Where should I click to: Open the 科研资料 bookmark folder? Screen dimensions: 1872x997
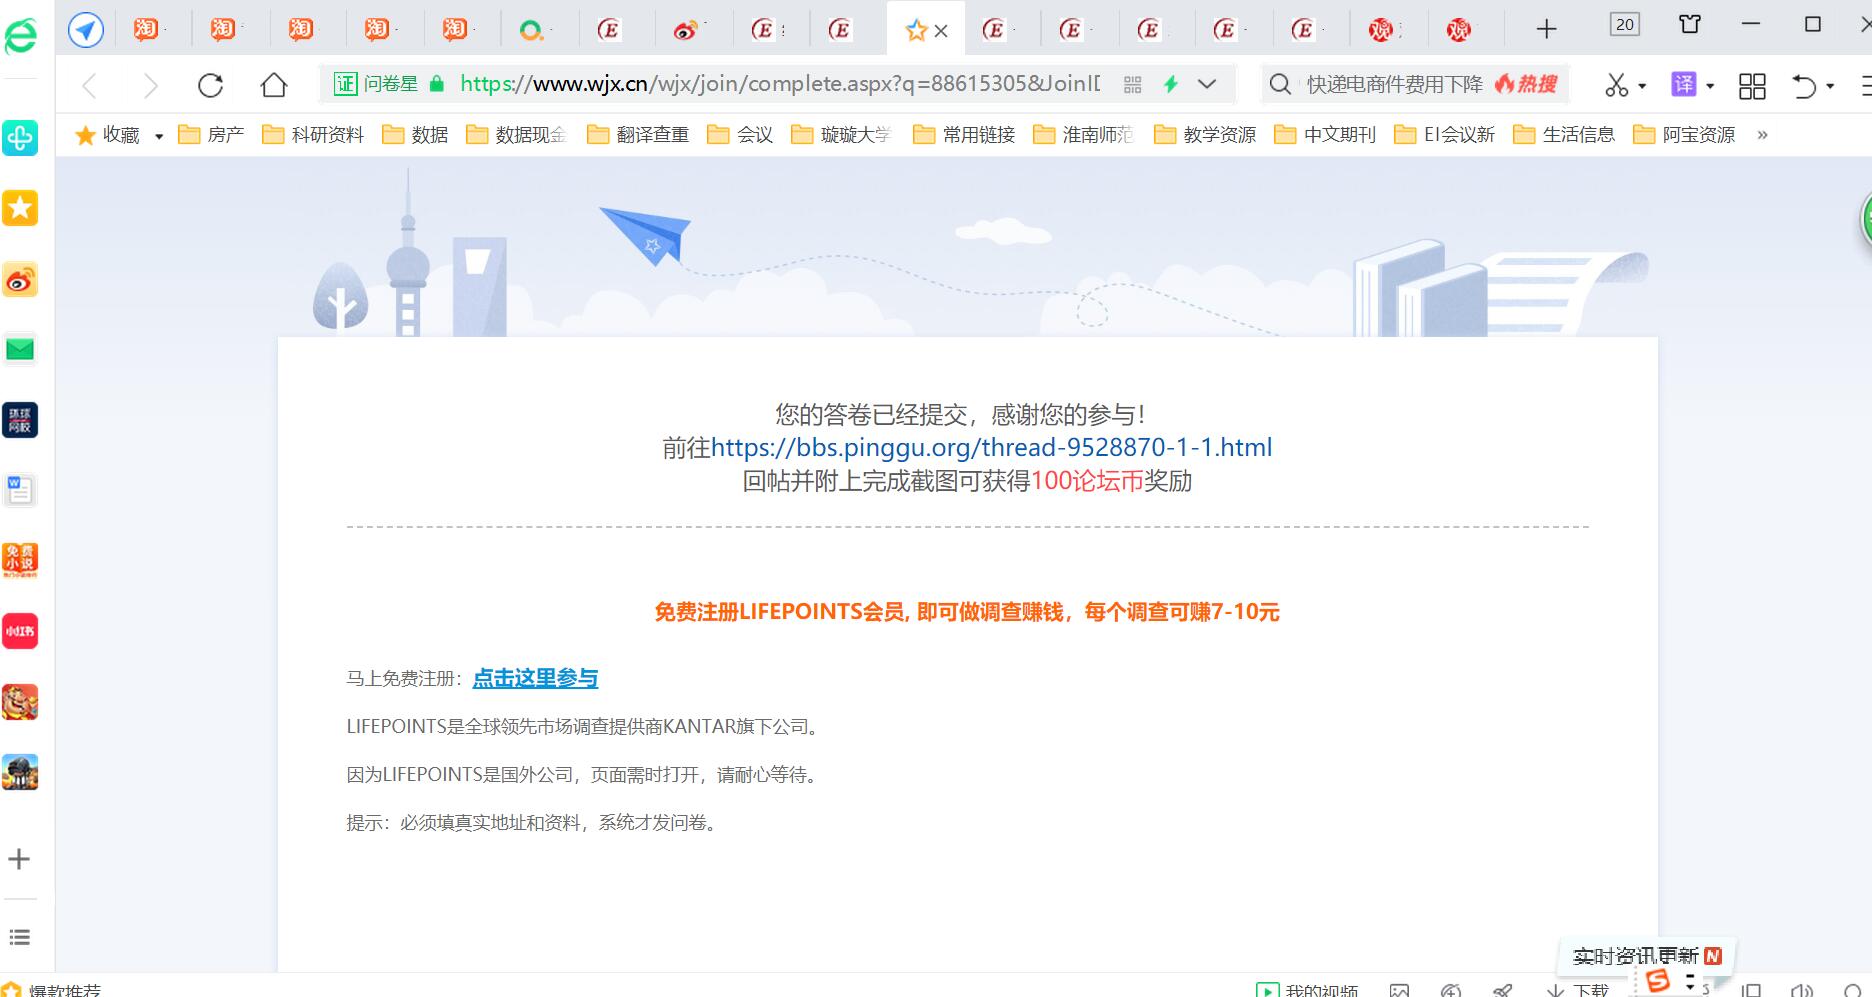pyautogui.click(x=313, y=135)
